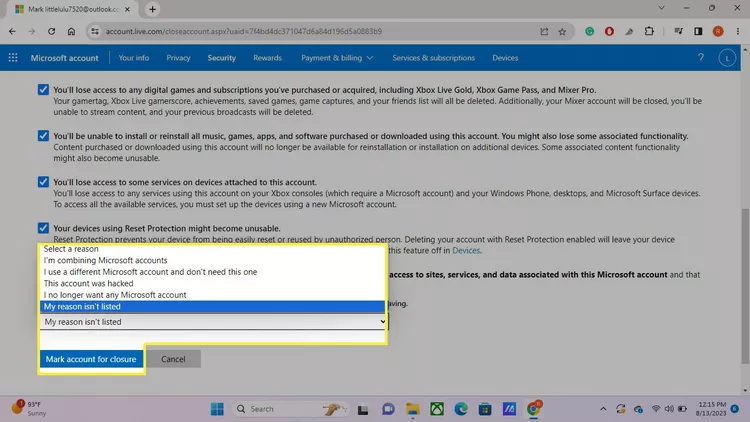Viewport: 750px width, 422px height.
Task: Click the browser forward arrow
Action: coord(32,32)
